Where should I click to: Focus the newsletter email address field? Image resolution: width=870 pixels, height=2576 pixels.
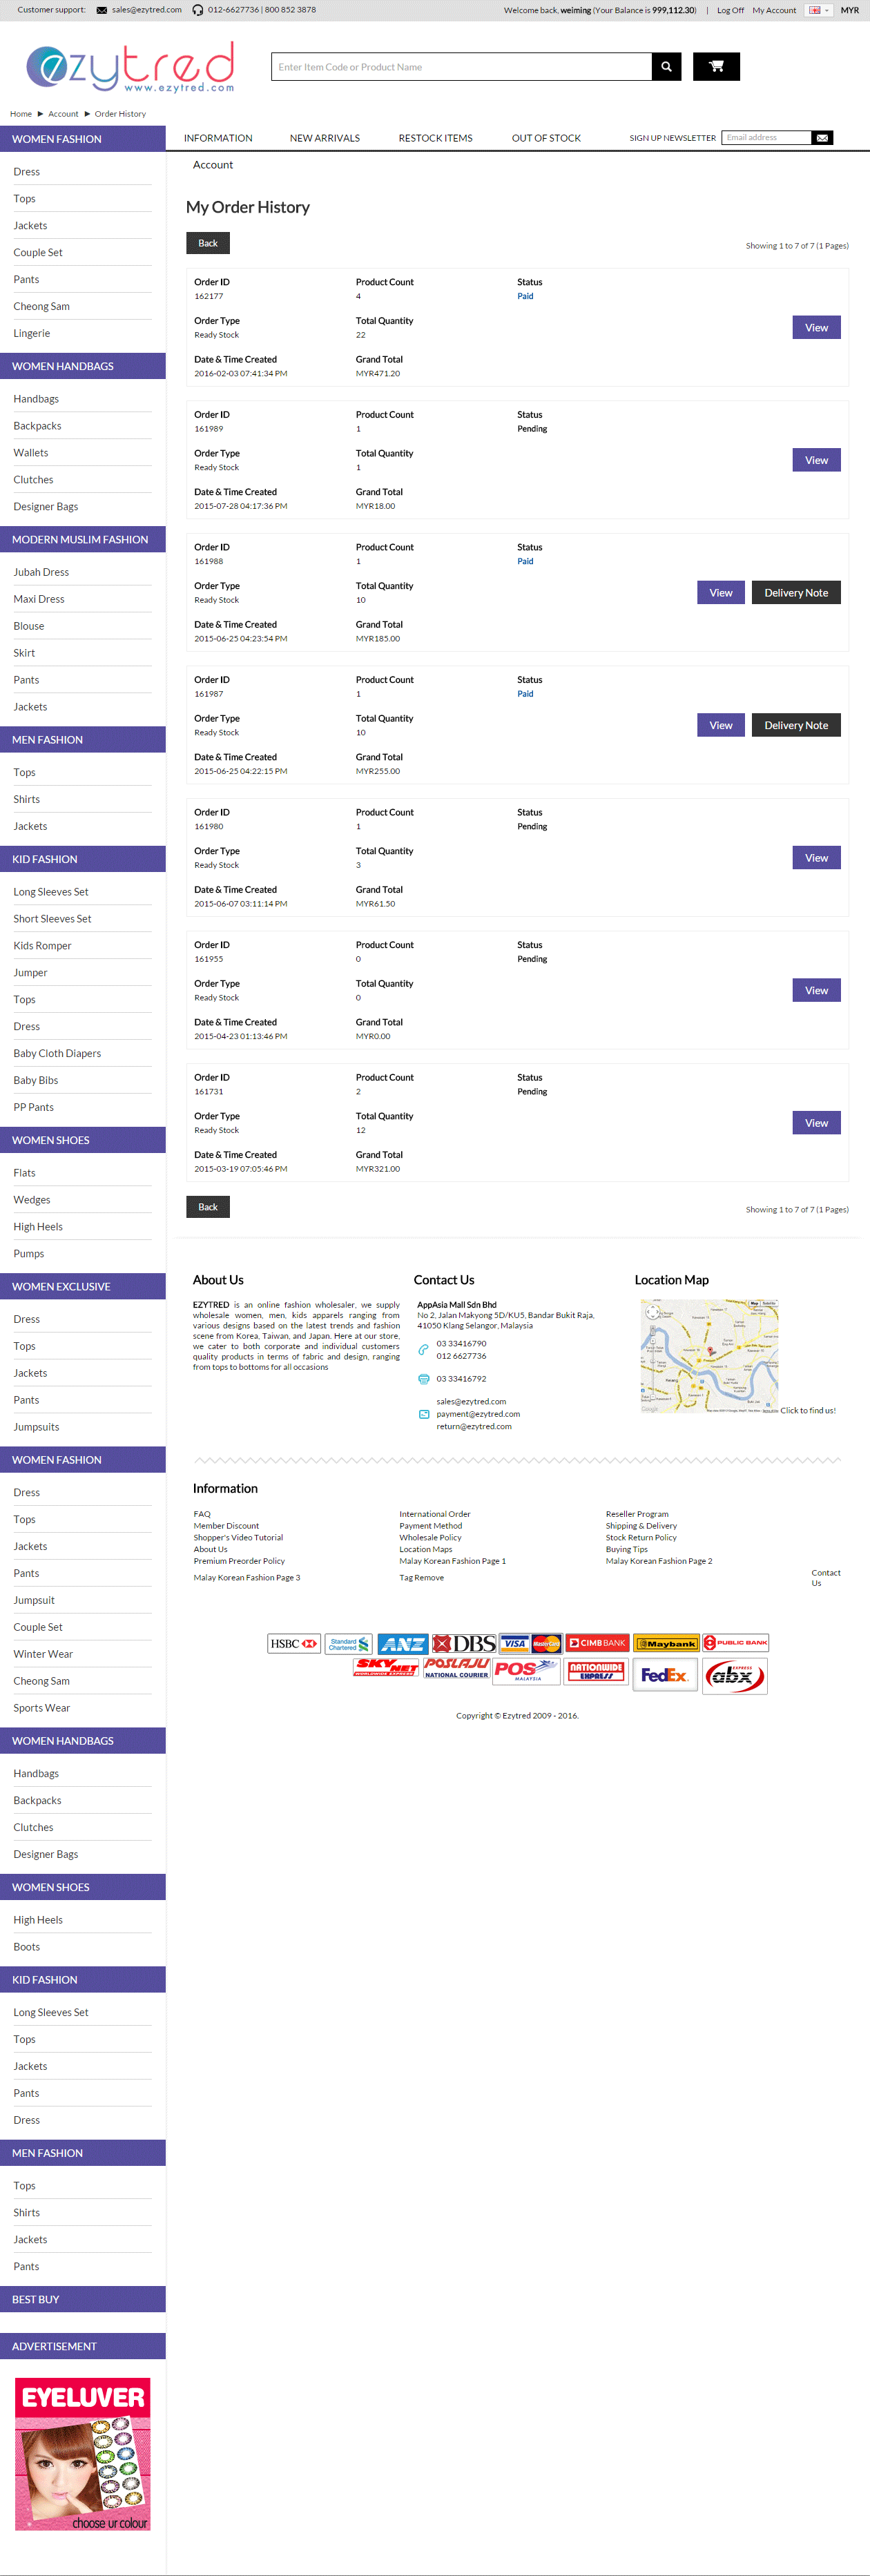pos(766,138)
